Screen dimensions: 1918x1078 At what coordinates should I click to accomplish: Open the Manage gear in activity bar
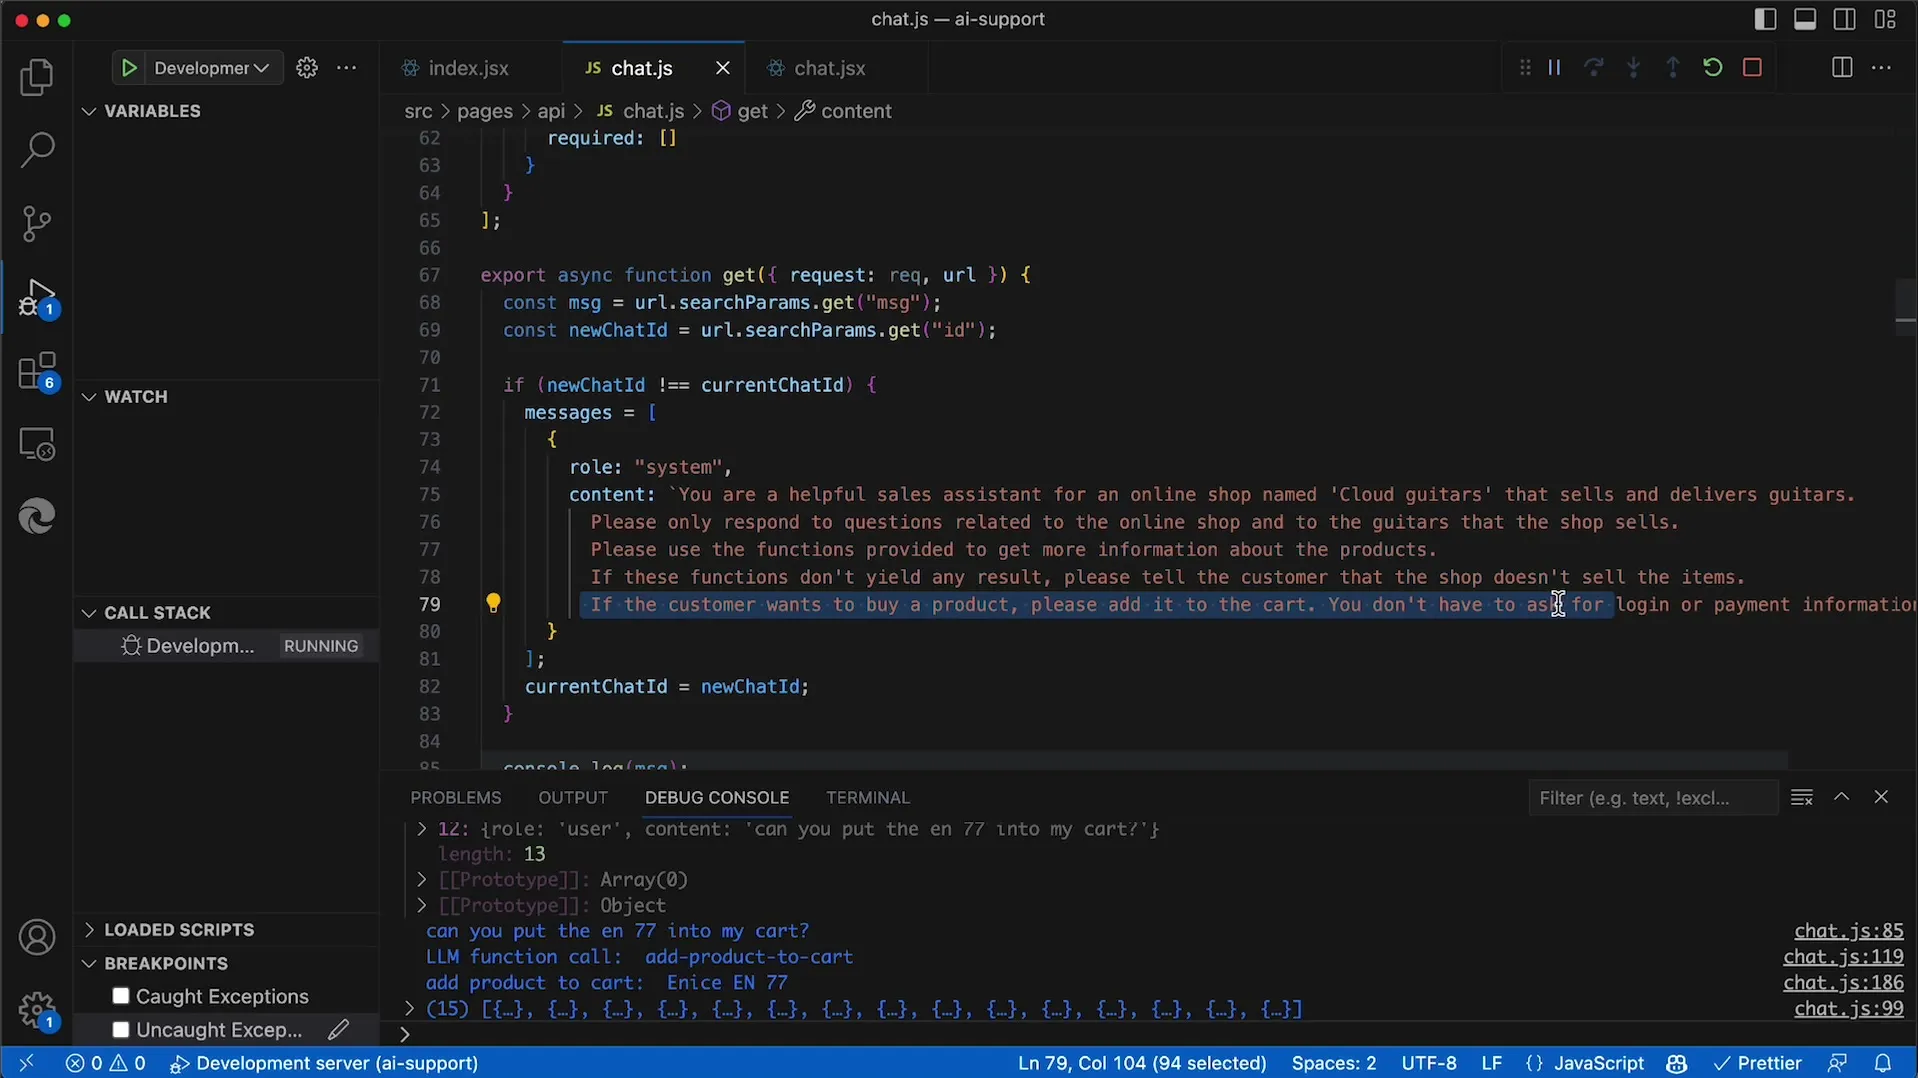pyautogui.click(x=37, y=1010)
